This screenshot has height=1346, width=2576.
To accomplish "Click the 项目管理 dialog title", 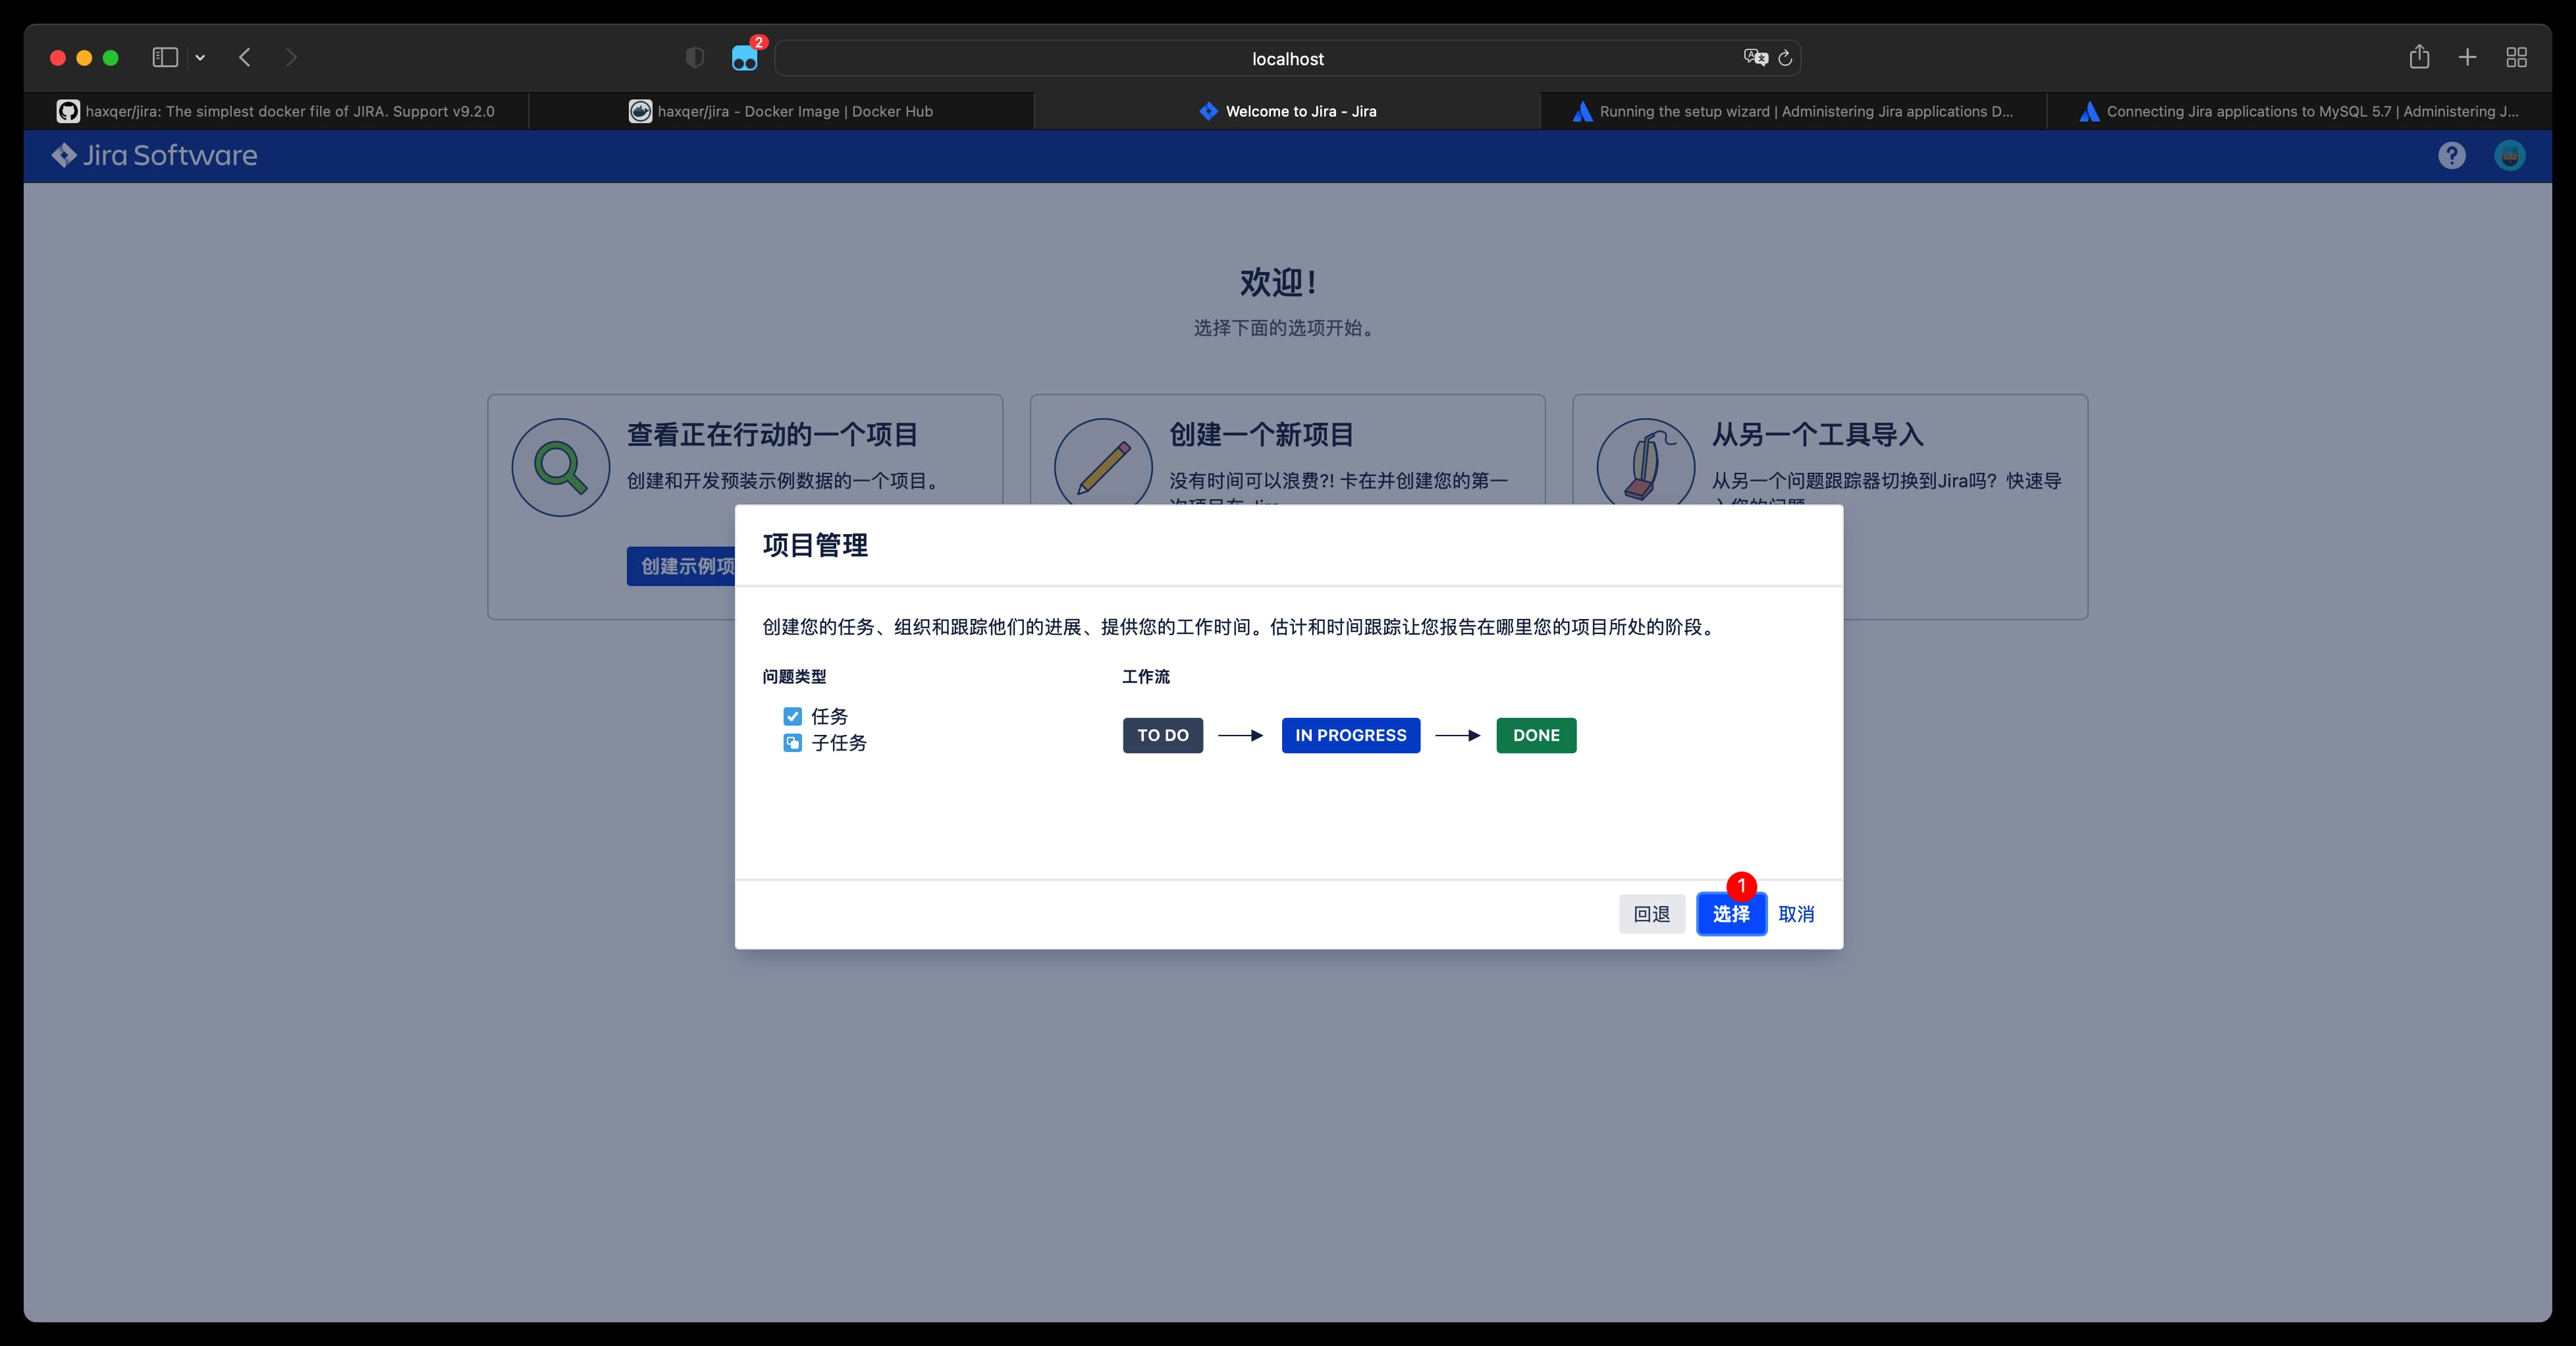I will click(815, 545).
